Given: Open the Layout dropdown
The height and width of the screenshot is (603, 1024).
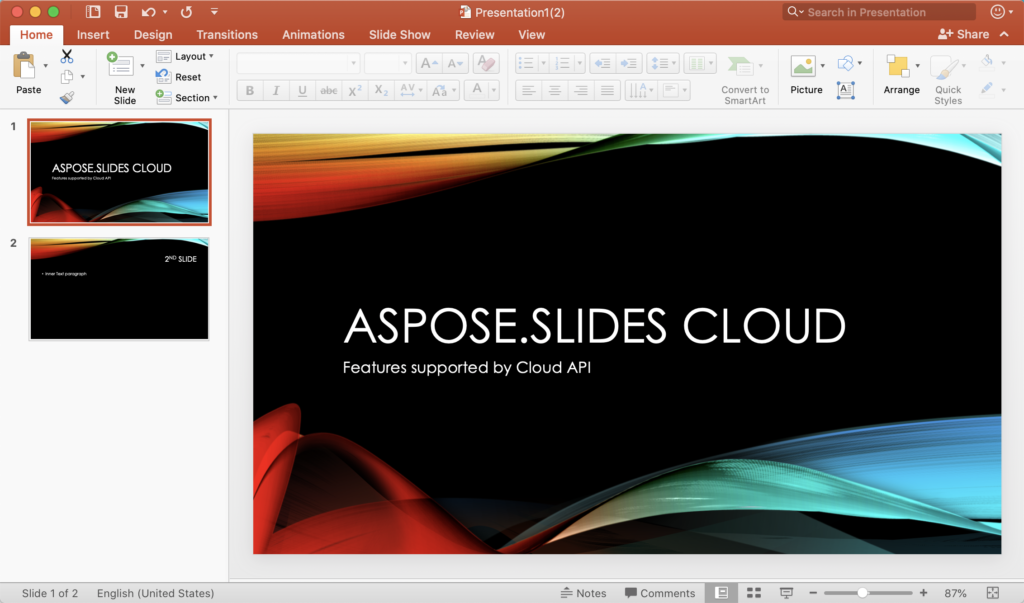Looking at the screenshot, I should pos(185,56).
